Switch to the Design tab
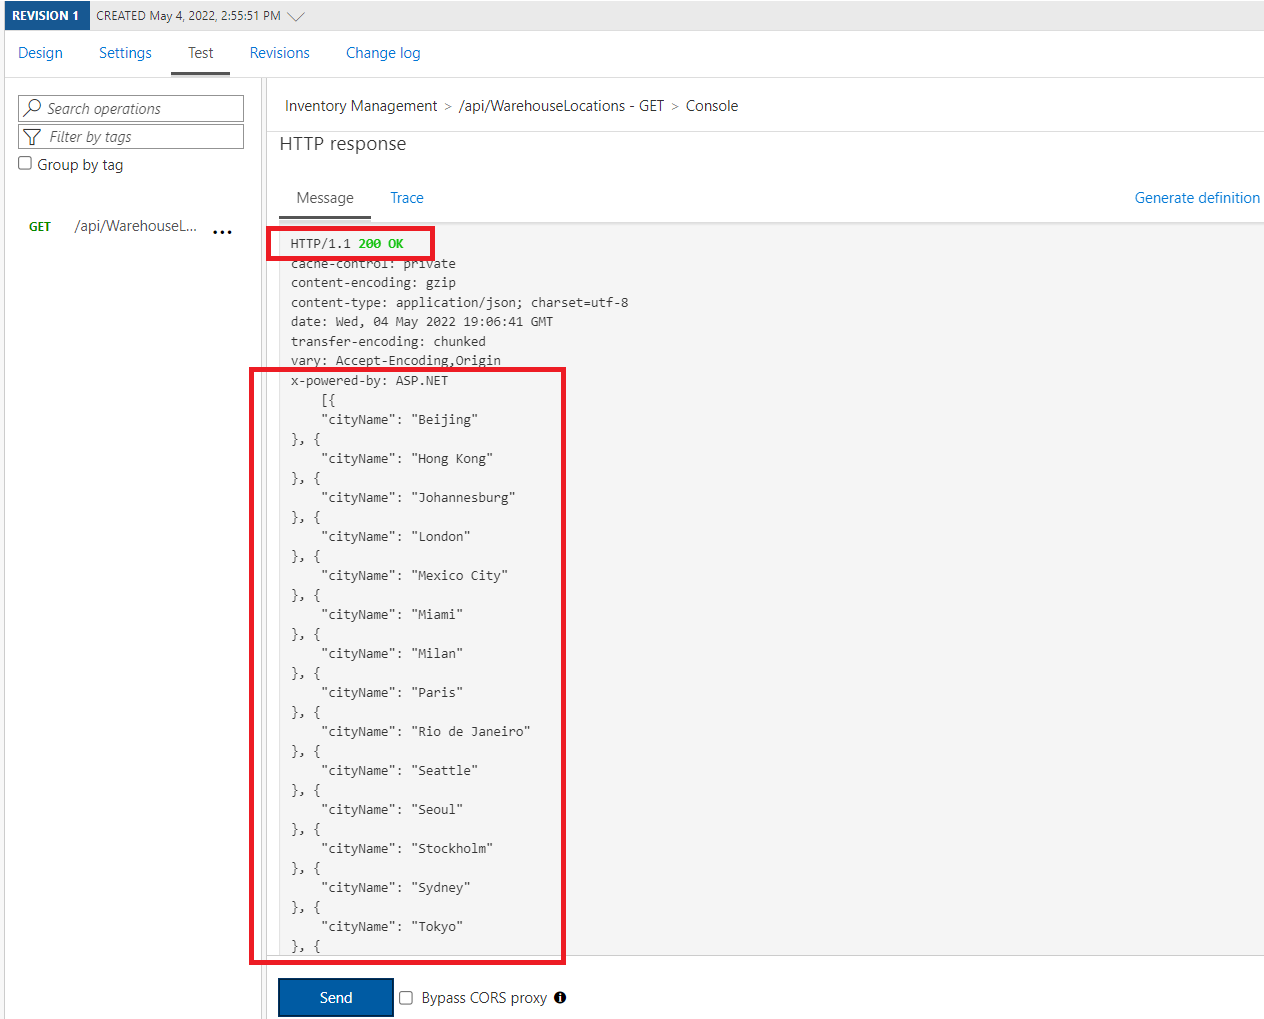Viewport: 1264px width, 1019px height. [x=40, y=52]
